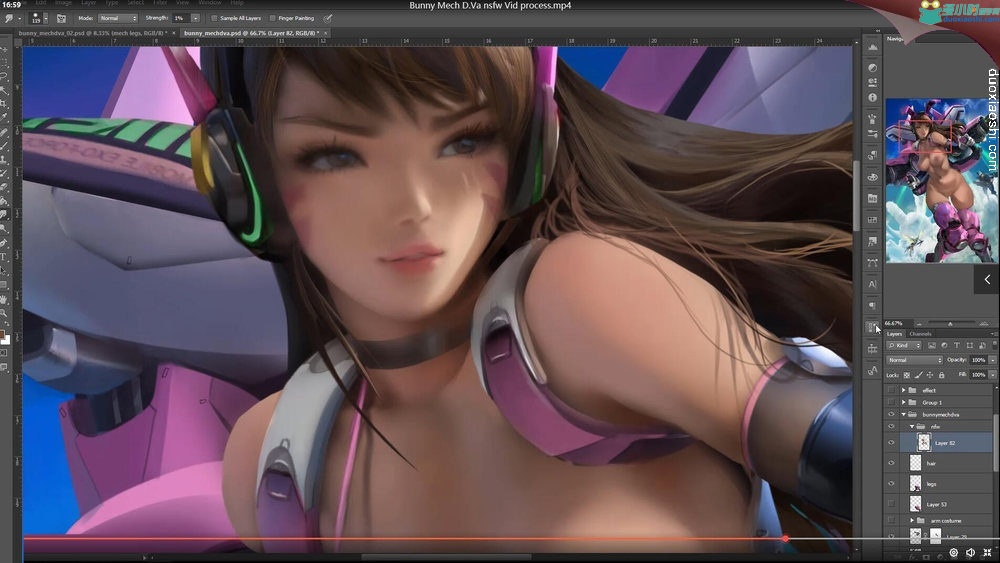Open the Paths panel icon
Viewport: 1000px width, 563px height.
tap(872, 263)
